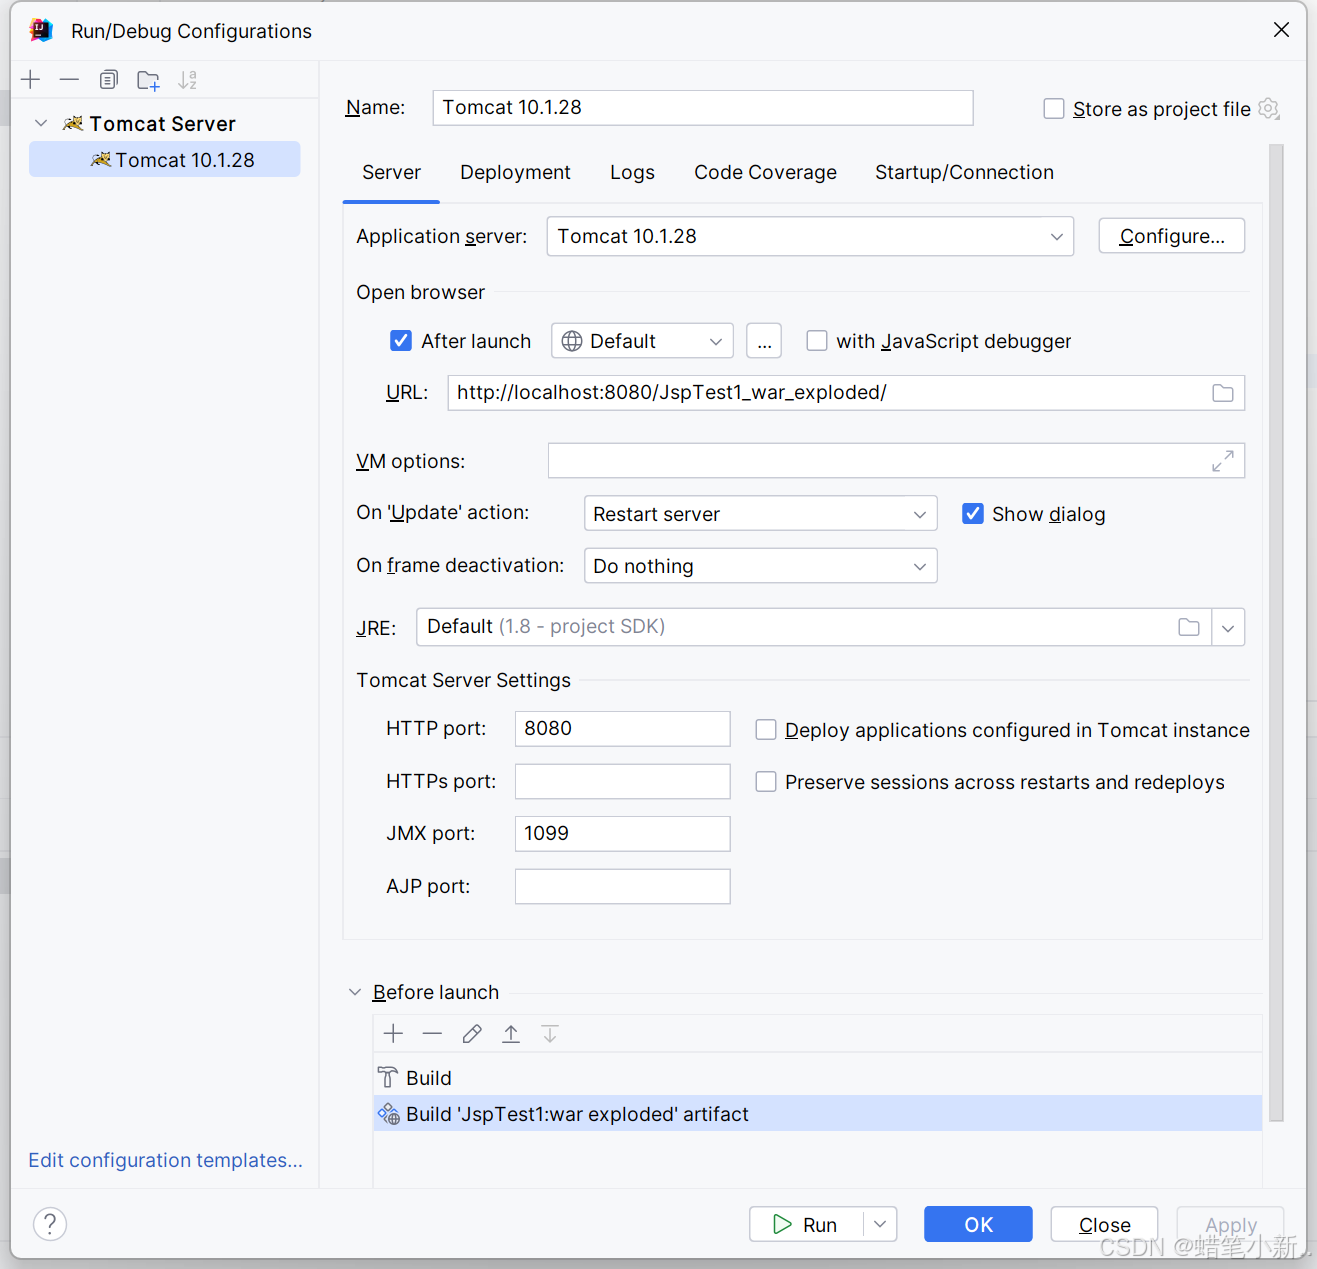
Task: Open the Run button dropdown arrow
Action: click(880, 1224)
